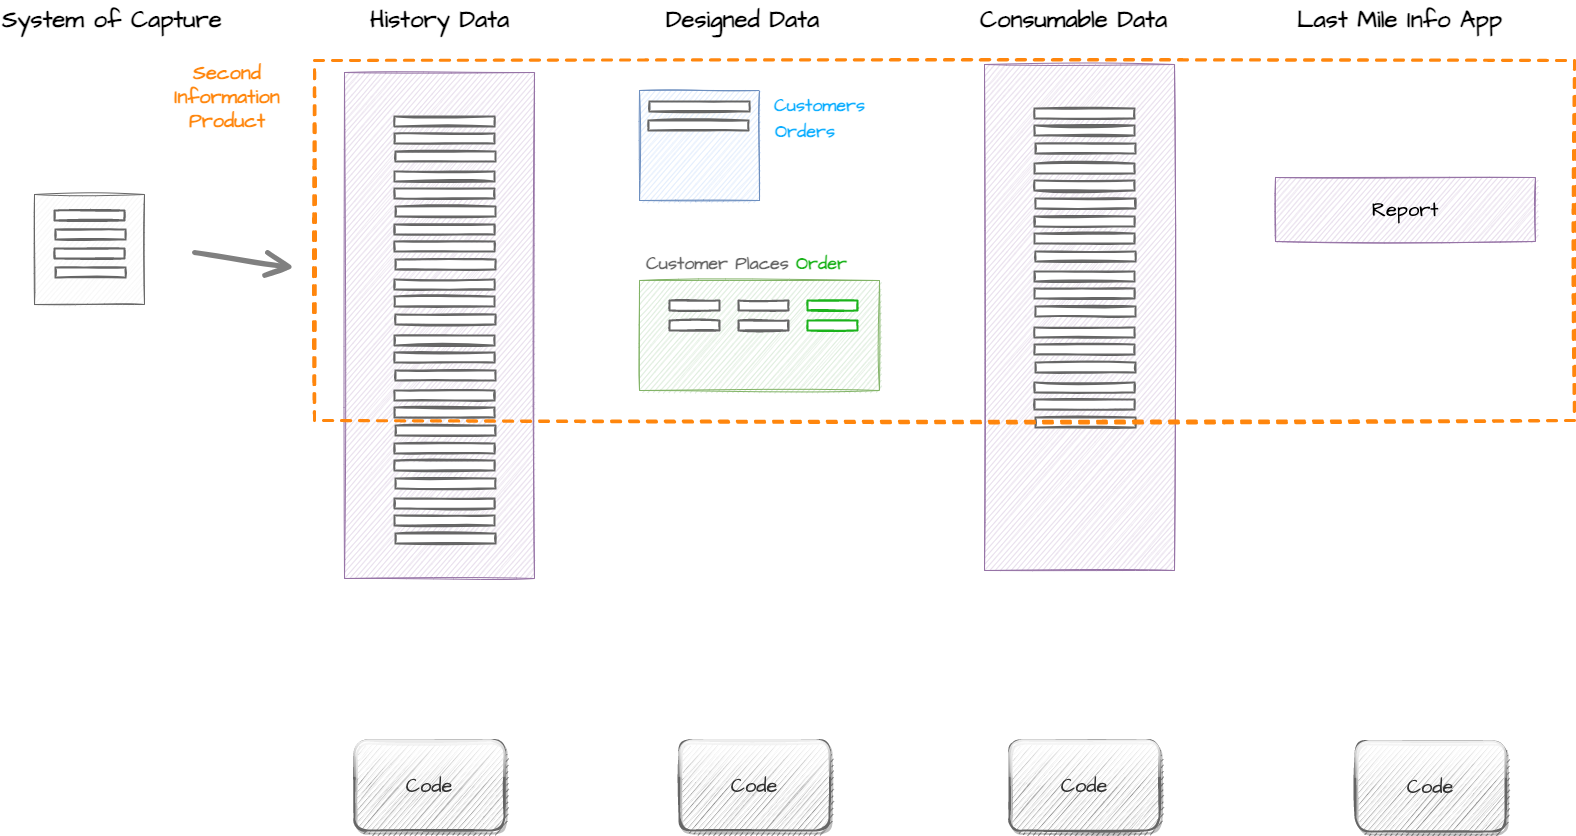Click the gray arrow pointing to History Data
Viewport: 1576px width, 836px height.
click(242, 263)
